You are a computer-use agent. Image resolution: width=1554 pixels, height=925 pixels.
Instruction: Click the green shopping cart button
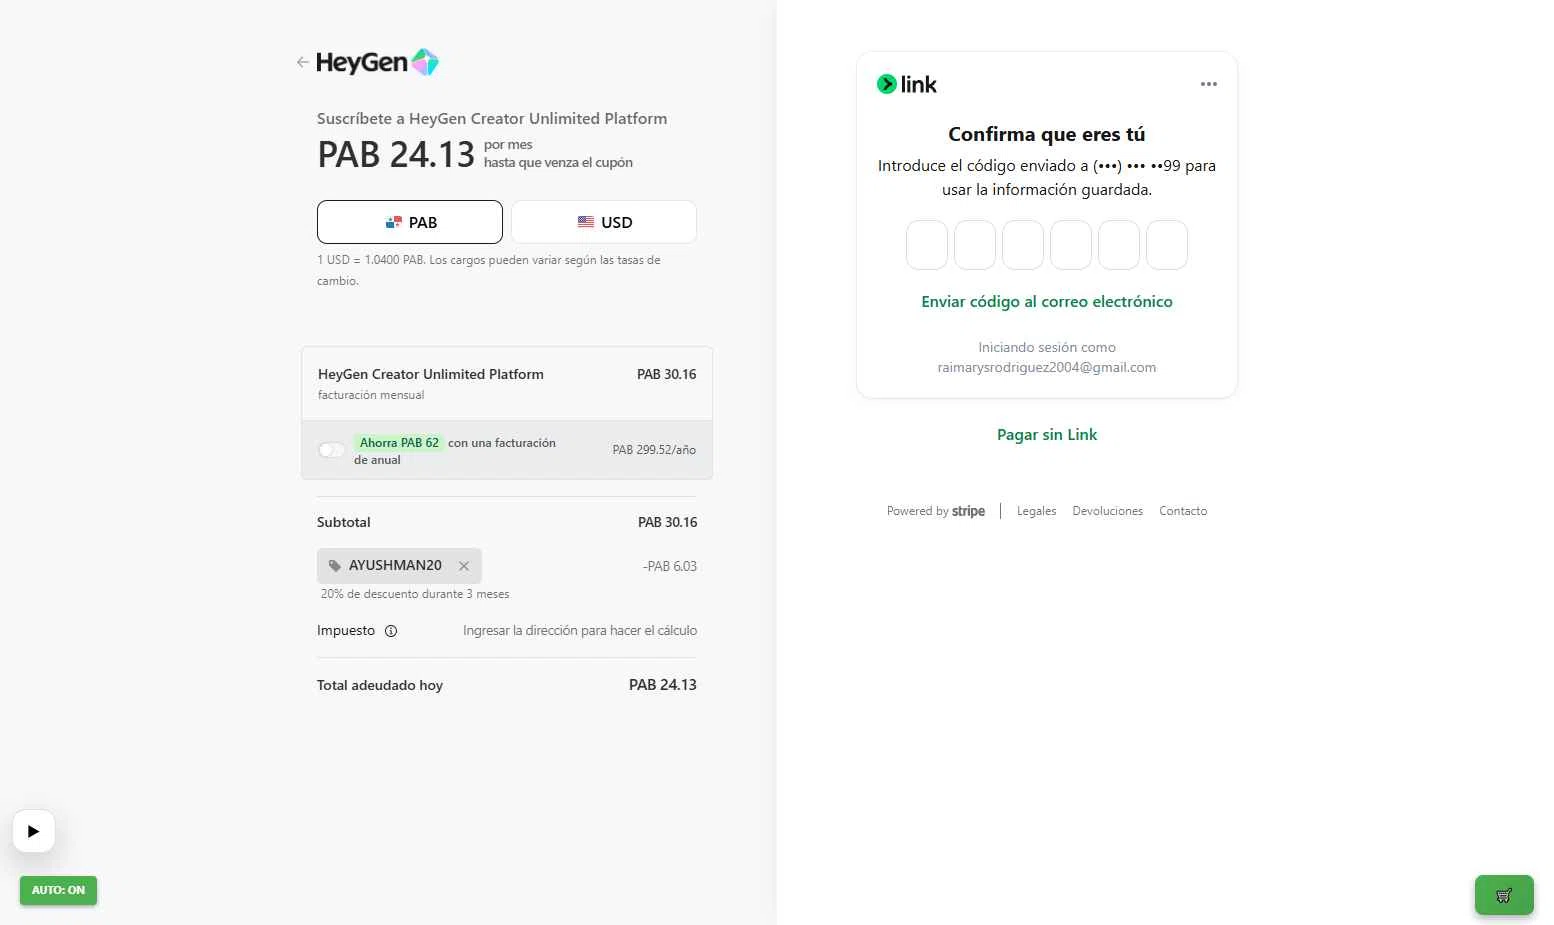[1504, 895]
